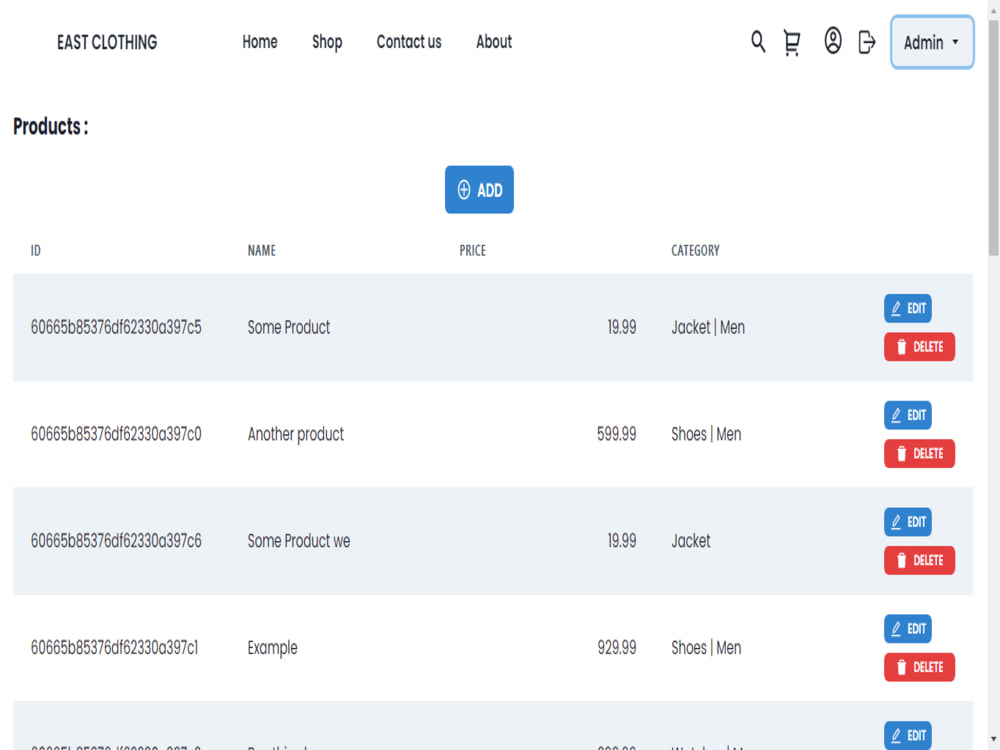Click the shopping cart icon
The width and height of the screenshot is (1000, 750).
(x=791, y=43)
